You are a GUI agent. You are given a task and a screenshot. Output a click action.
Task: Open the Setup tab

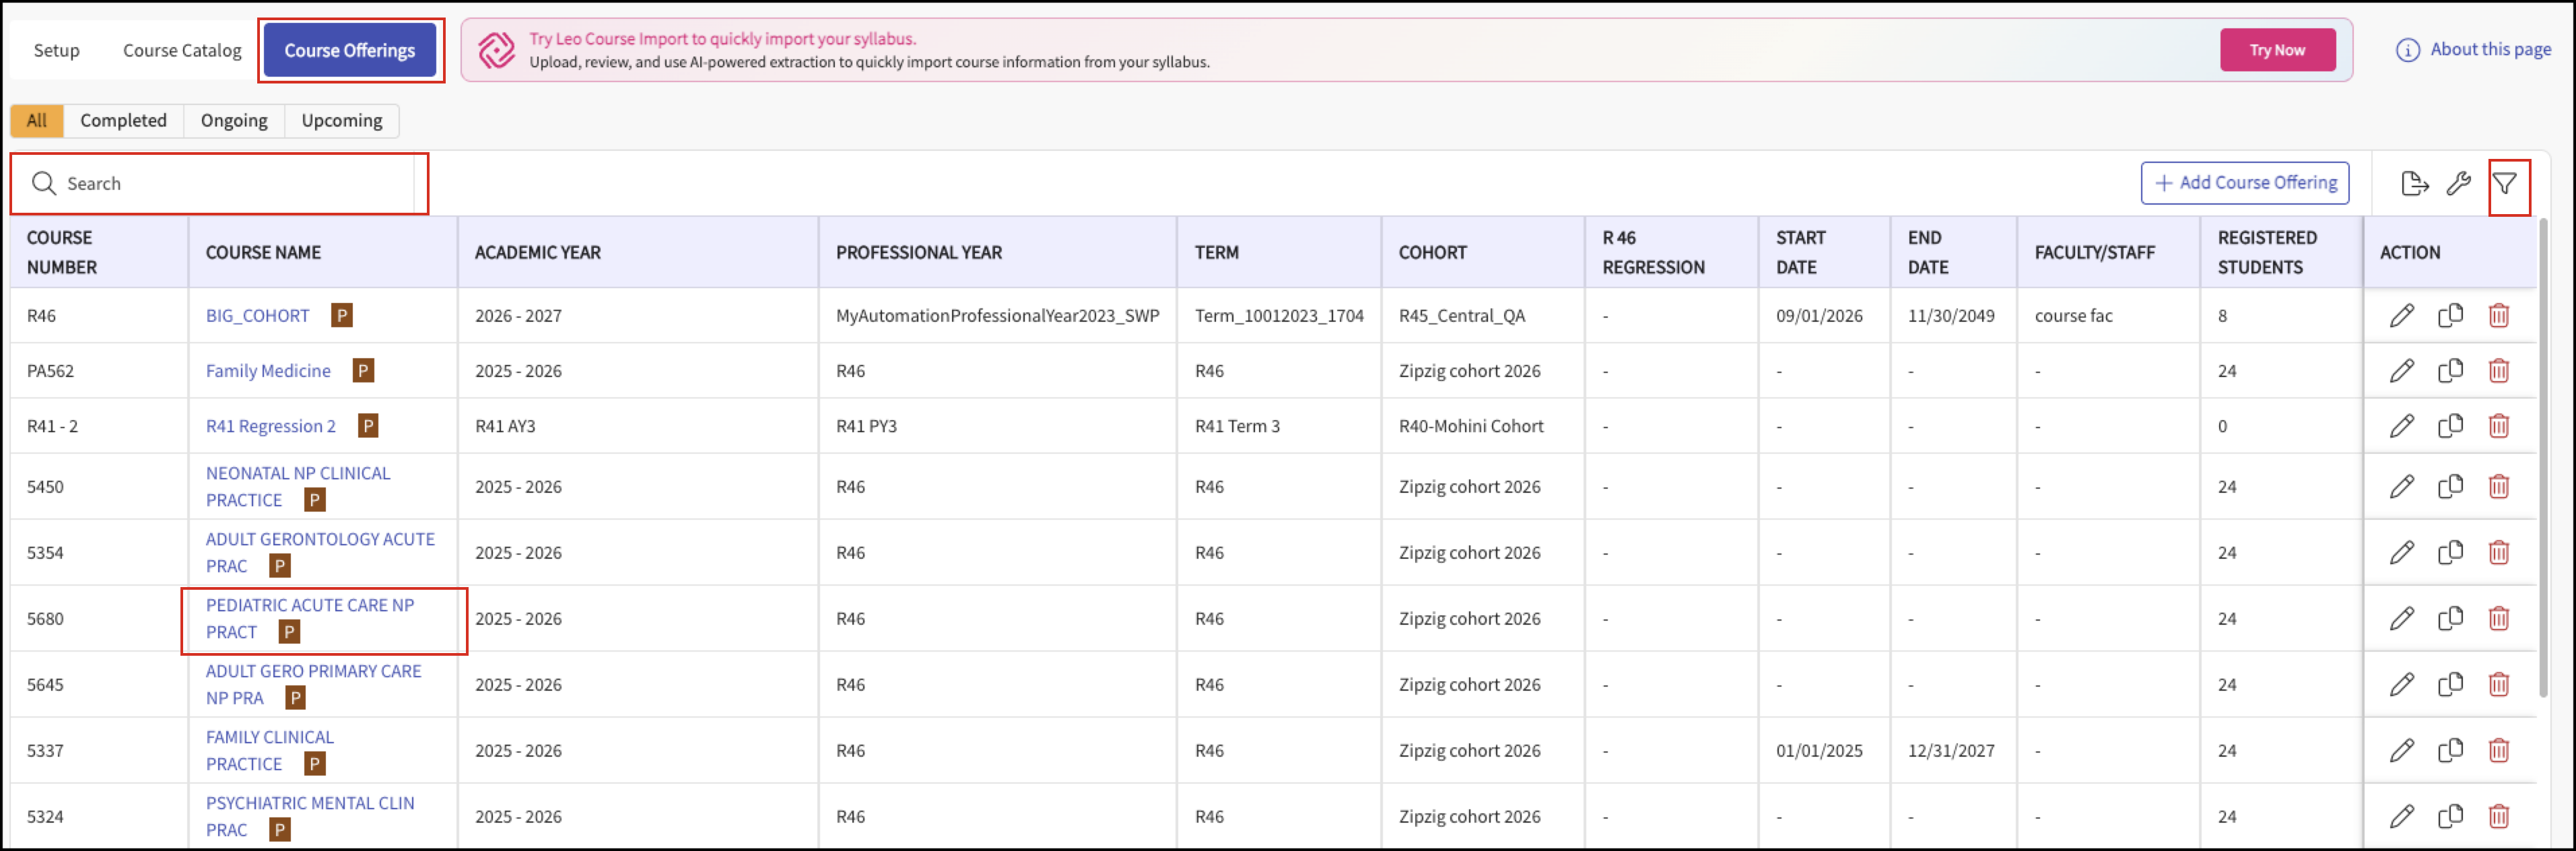tap(56, 51)
